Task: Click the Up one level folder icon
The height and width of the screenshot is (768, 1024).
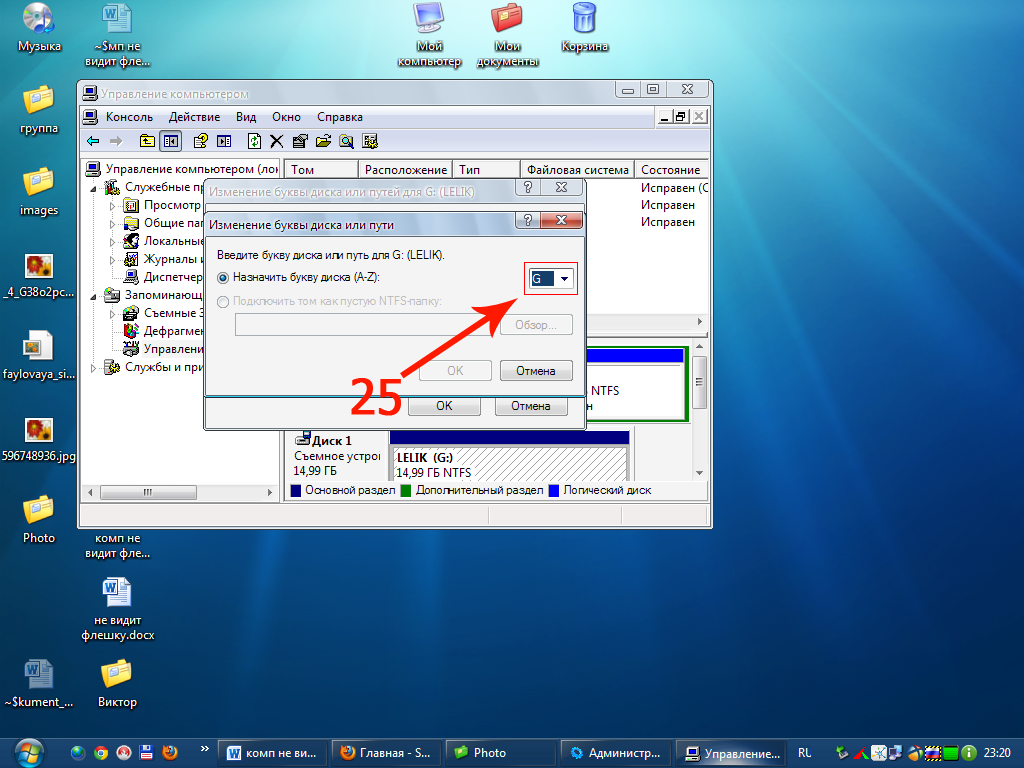Action: (147, 141)
